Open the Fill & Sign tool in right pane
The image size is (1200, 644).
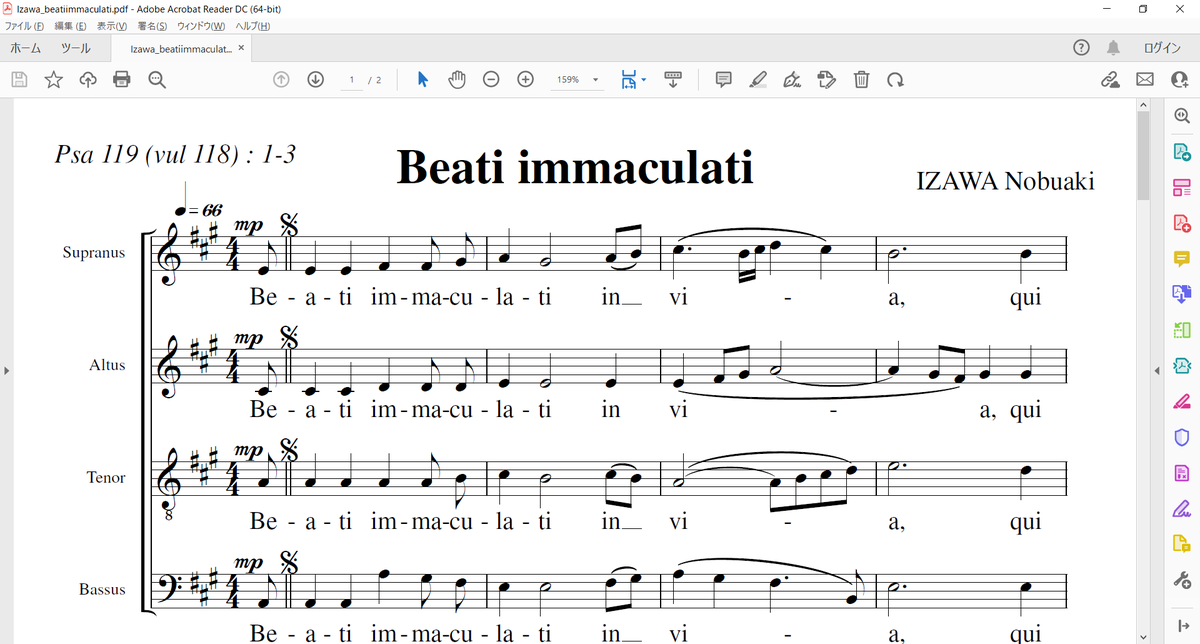tap(1181, 508)
